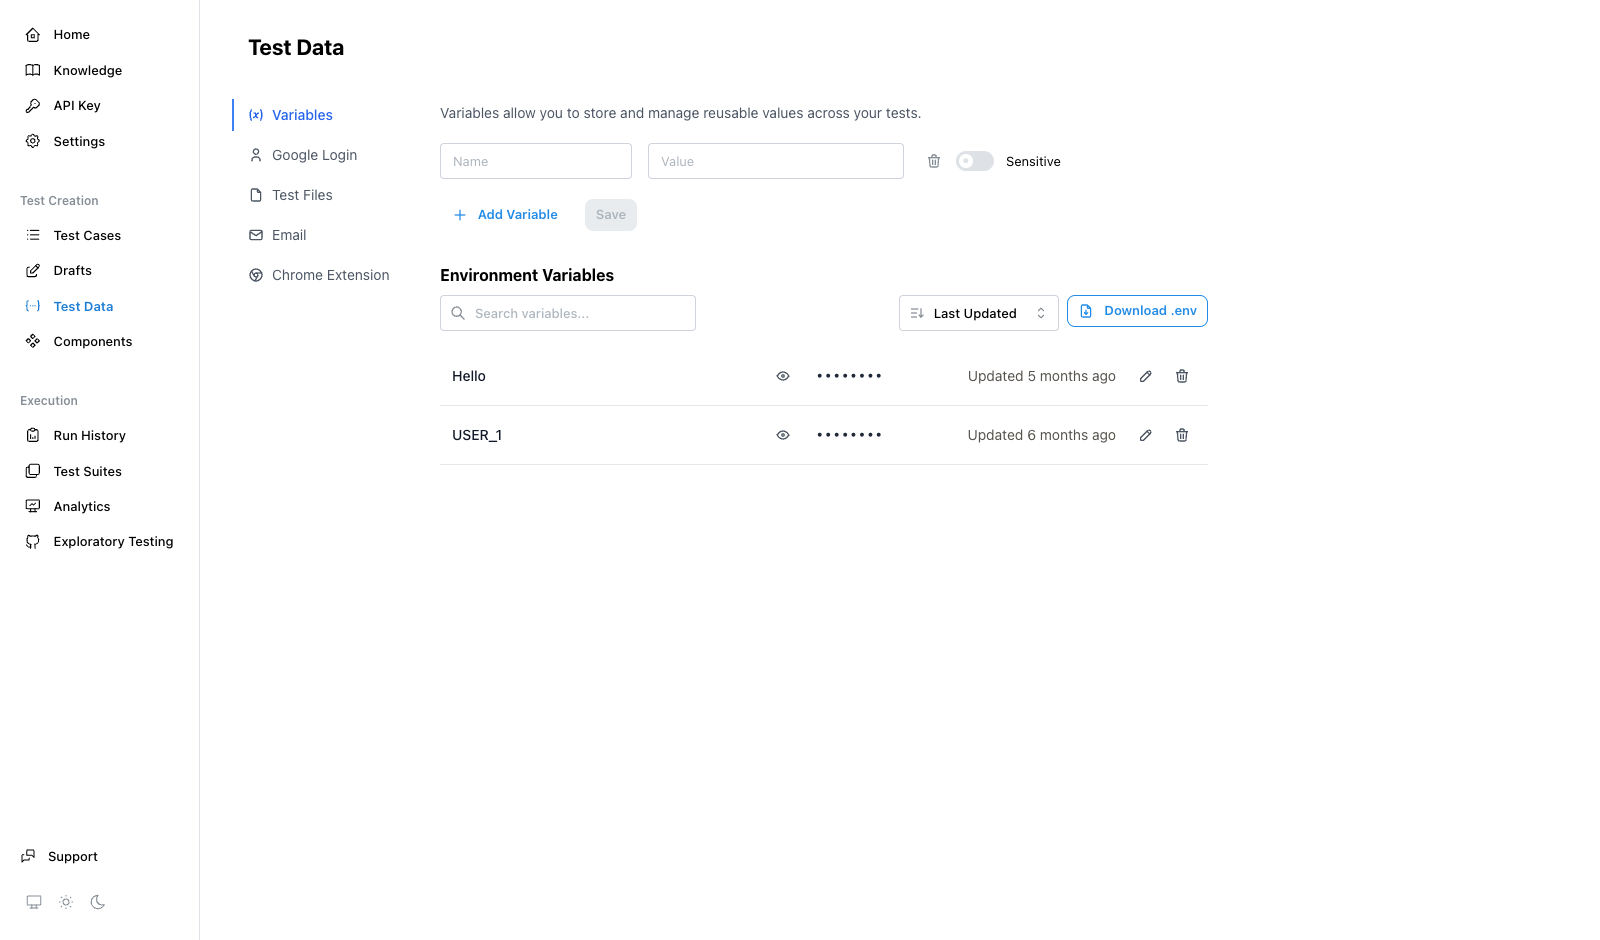Select the Components sidebar icon
The image size is (1600, 940).
click(33, 341)
